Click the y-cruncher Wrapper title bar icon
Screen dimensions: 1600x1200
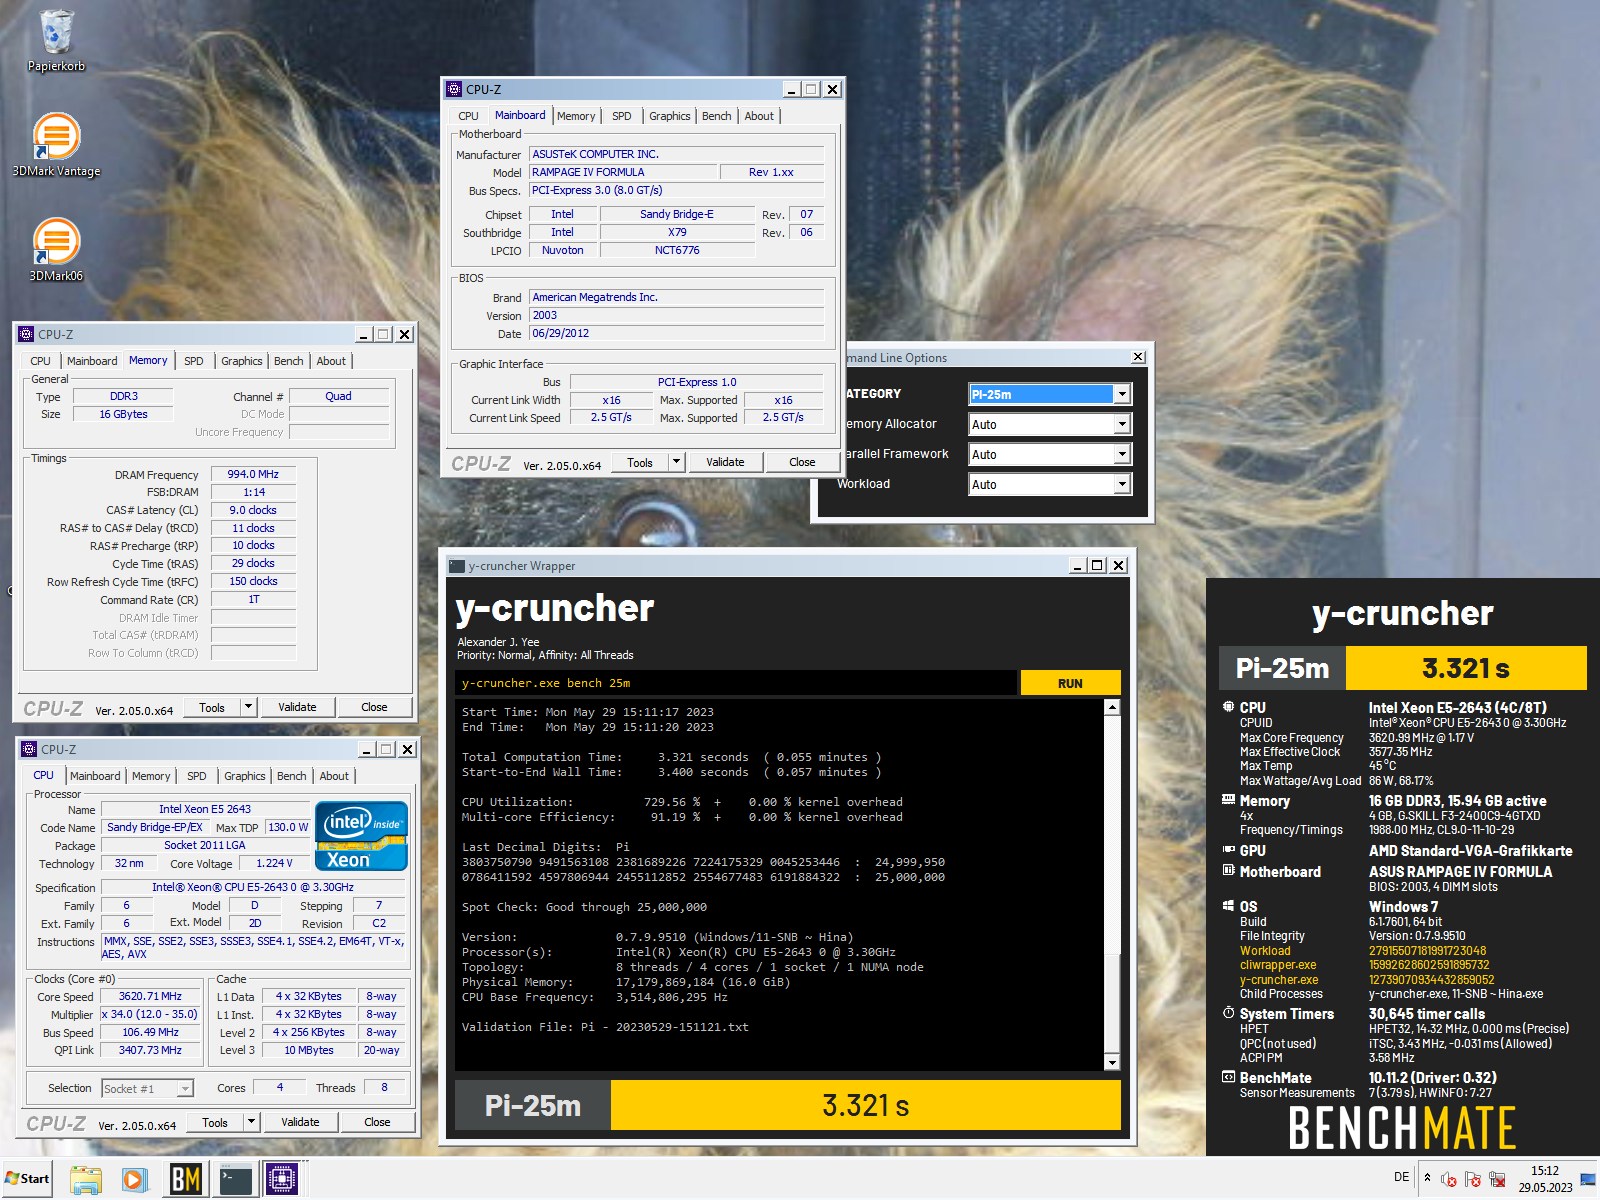point(457,565)
